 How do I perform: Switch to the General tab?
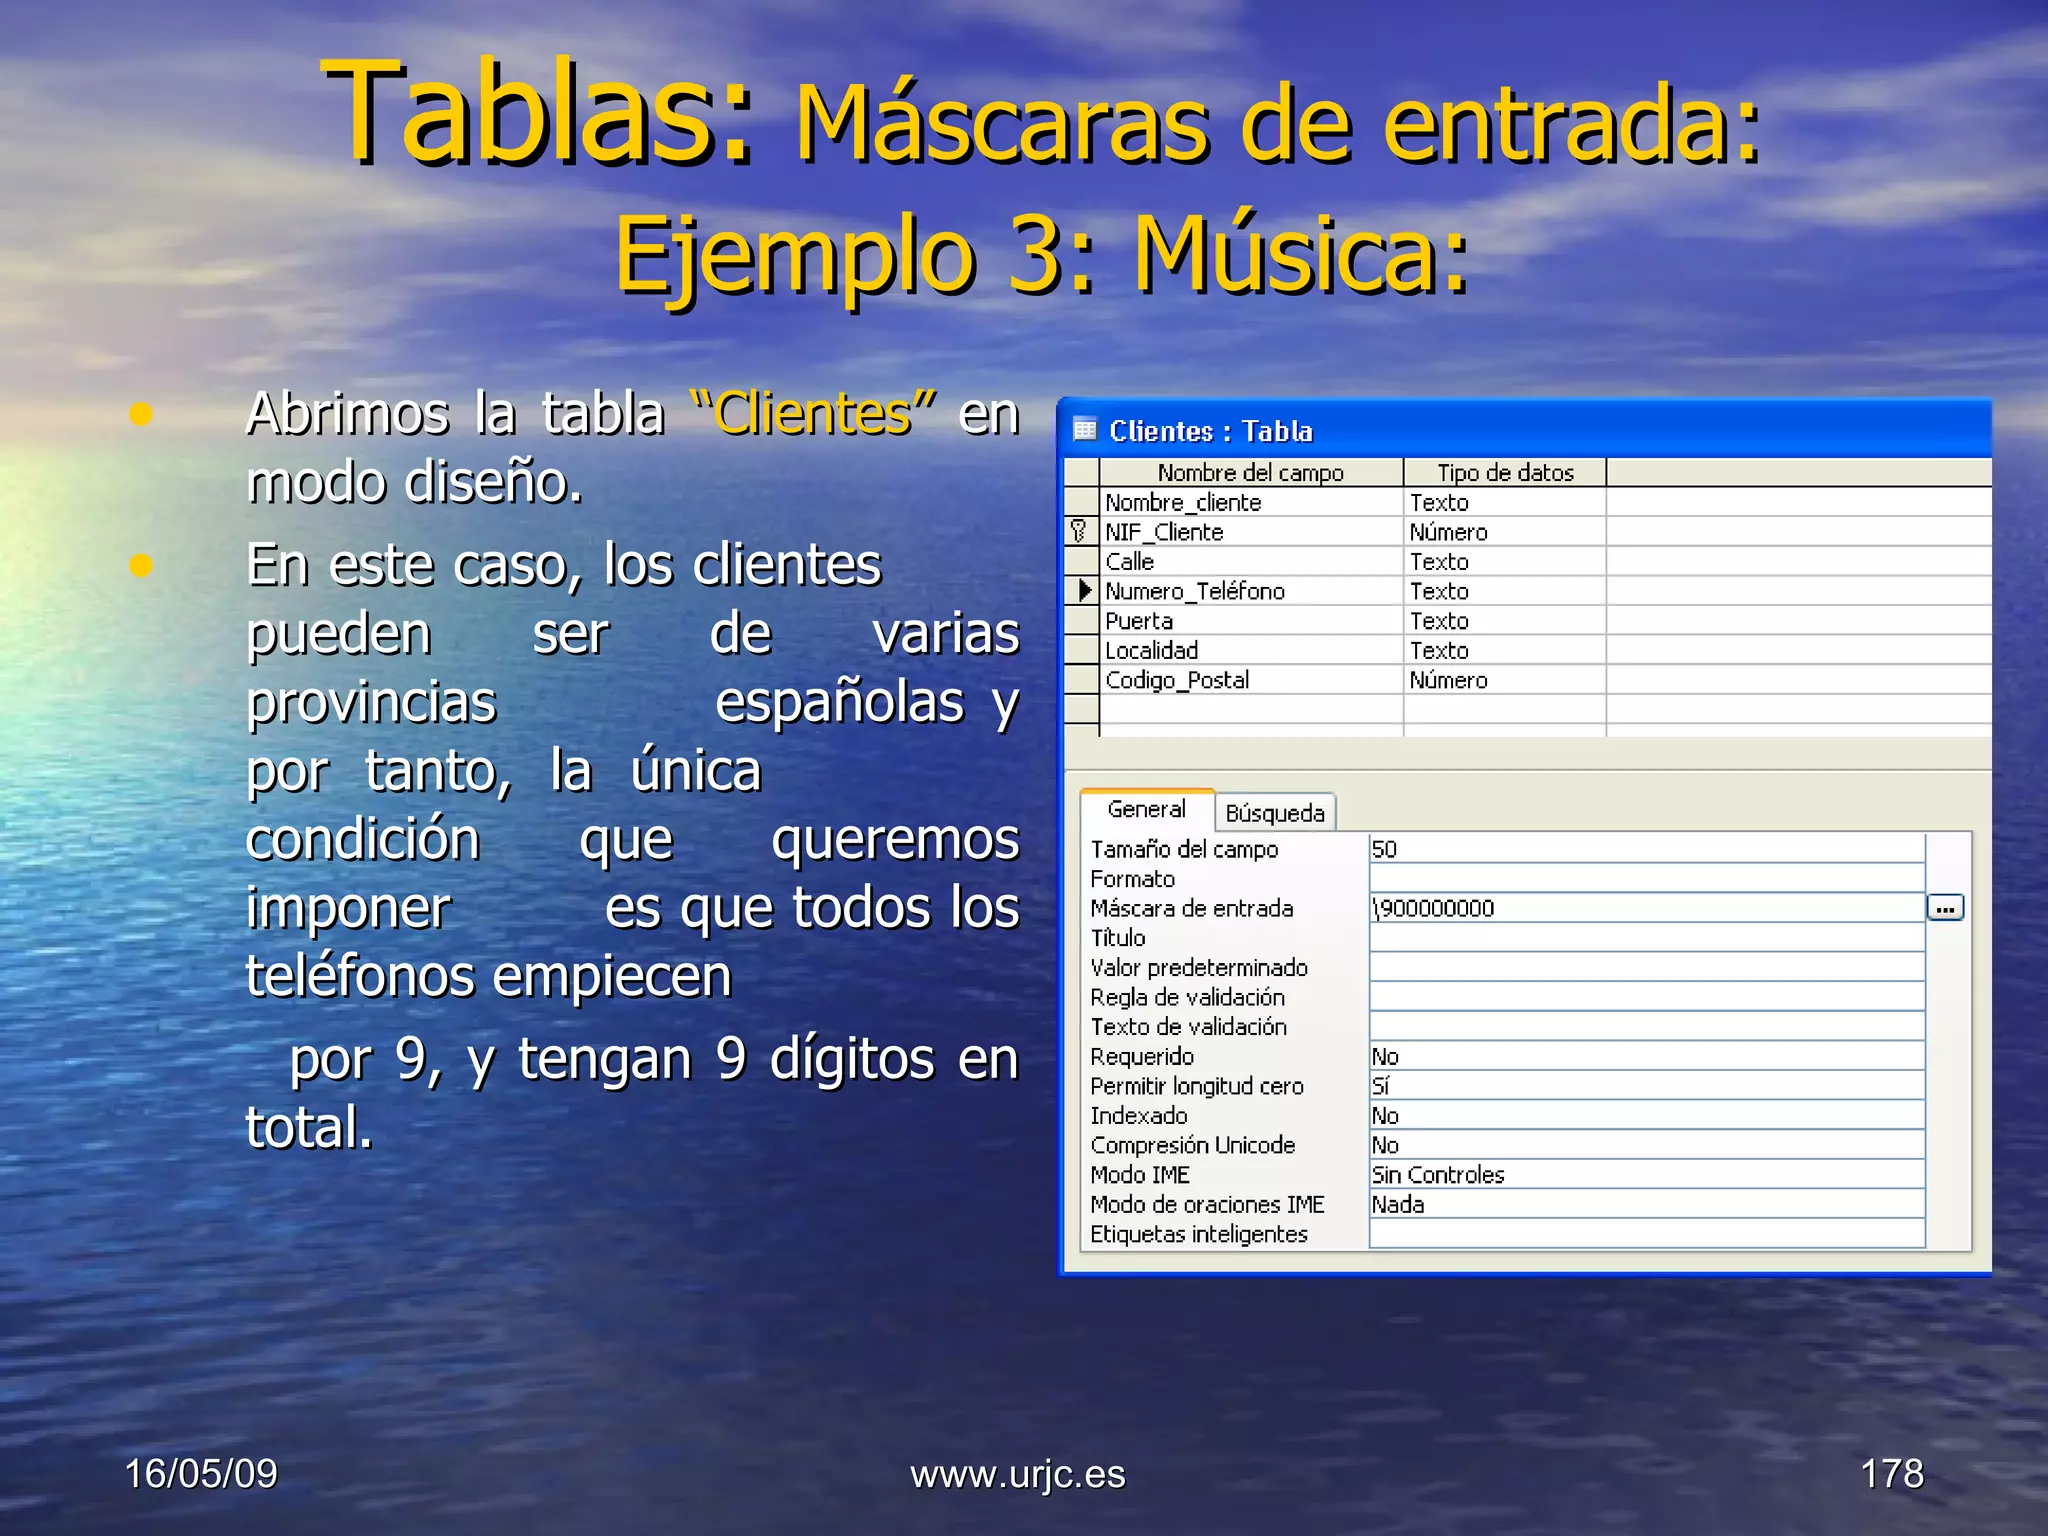[x=1146, y=809]
